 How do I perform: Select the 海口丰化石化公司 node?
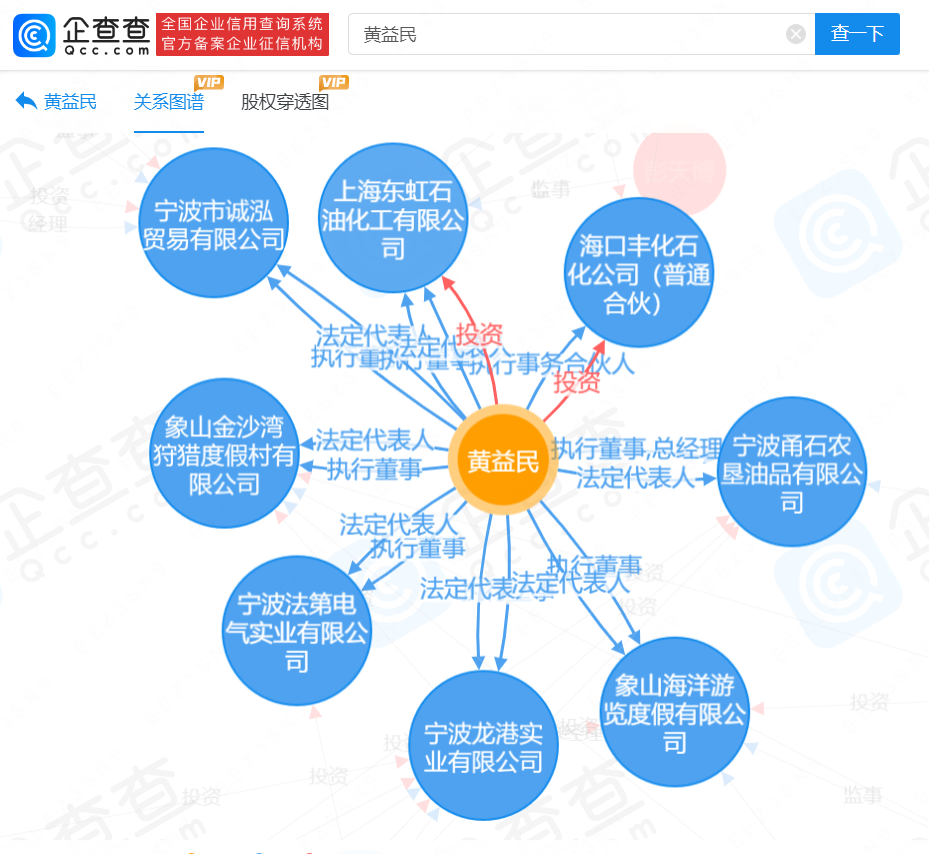[638, 272]
